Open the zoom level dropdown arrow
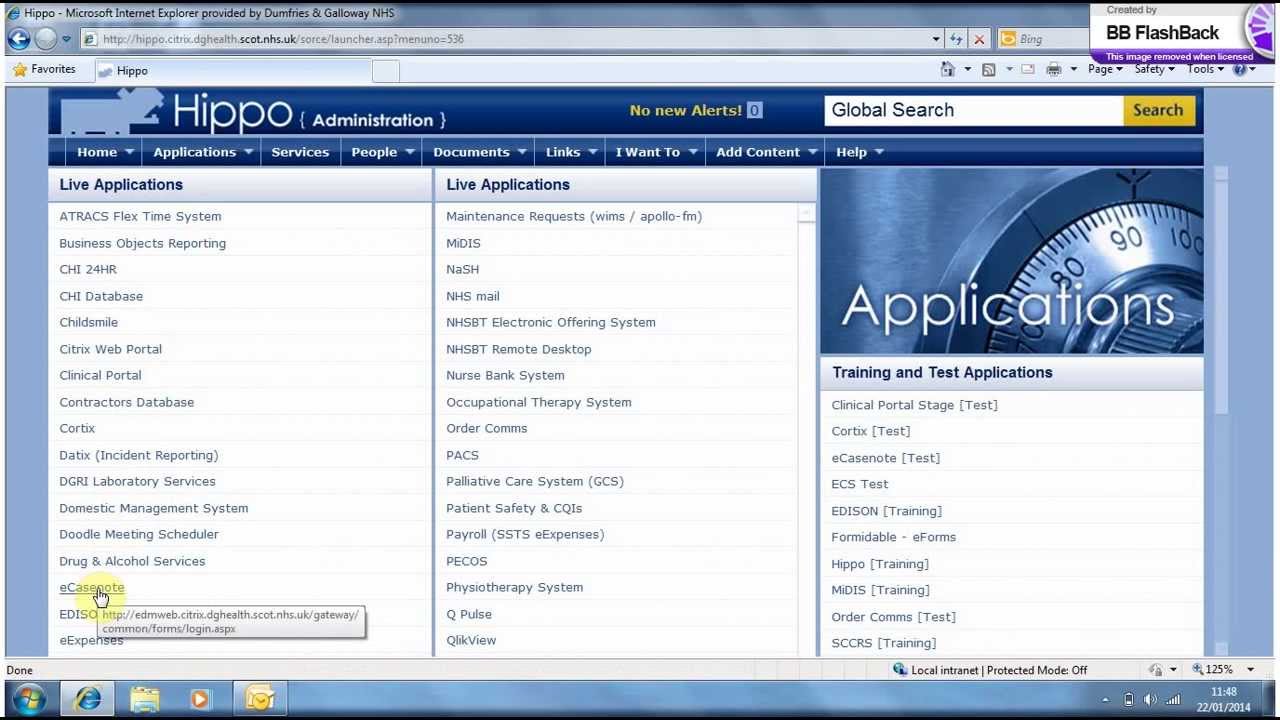 point(1250,670)
